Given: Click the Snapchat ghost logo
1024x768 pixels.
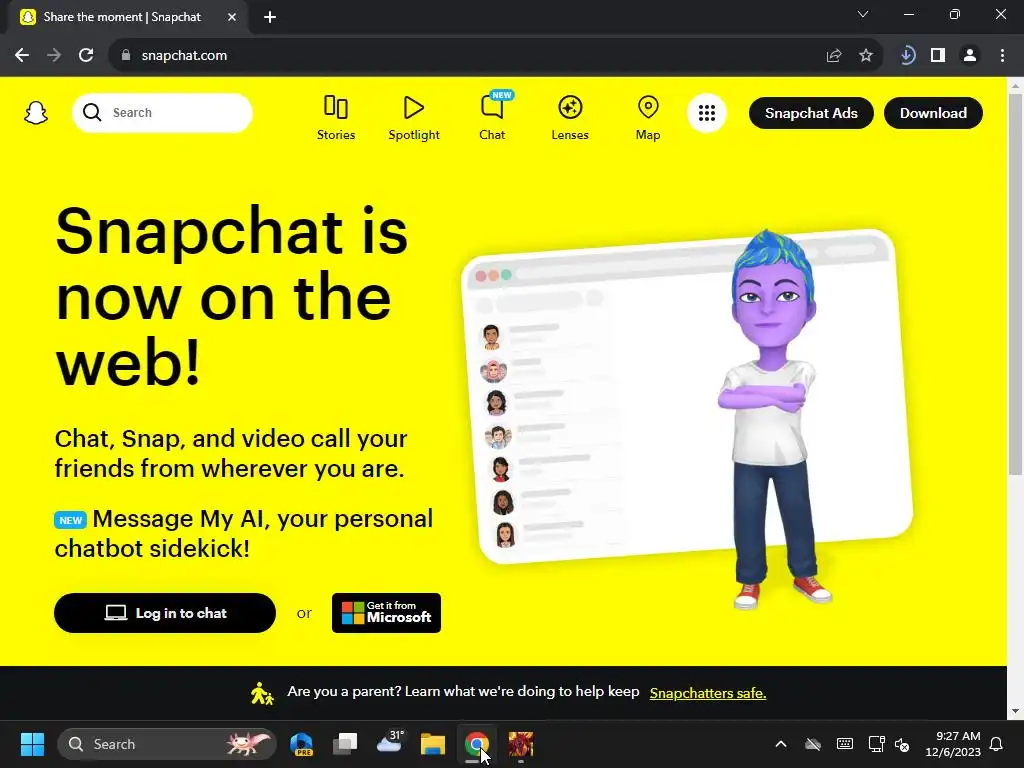Looking at the screenshot, I should point(36,113).
